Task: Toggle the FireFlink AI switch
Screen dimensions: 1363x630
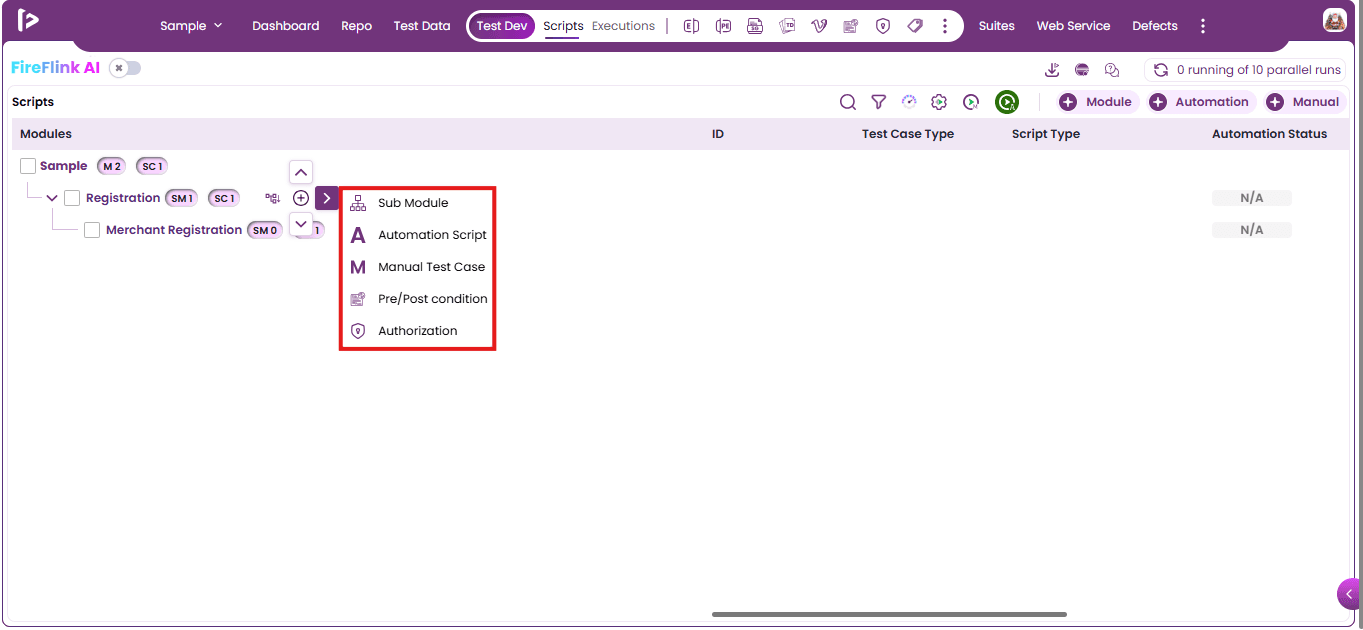Action: pos(125,68)
